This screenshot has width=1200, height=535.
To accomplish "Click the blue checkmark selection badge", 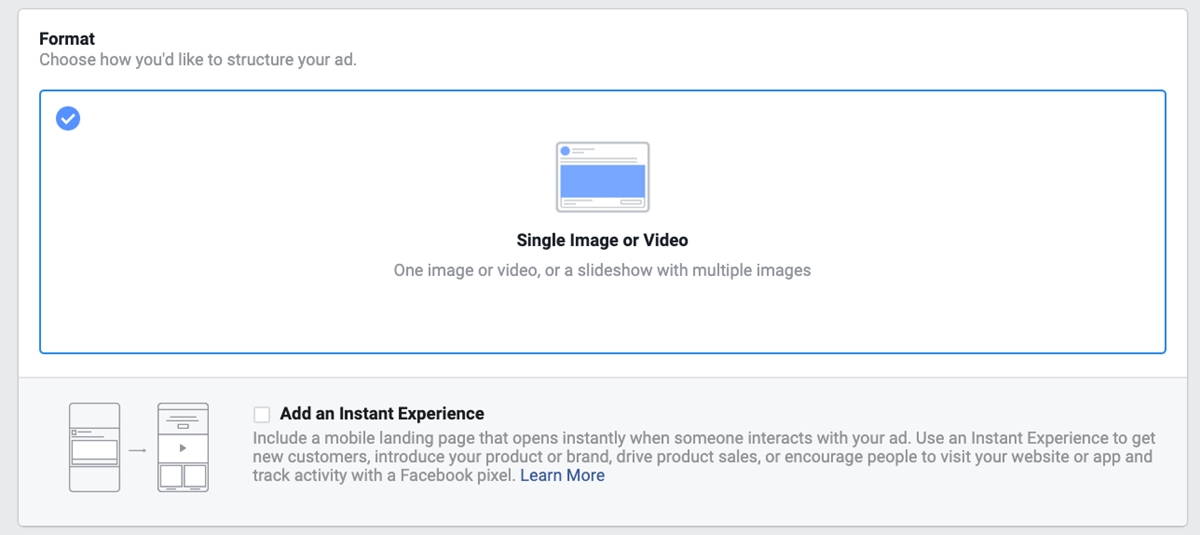I will (x=68, y=119).
